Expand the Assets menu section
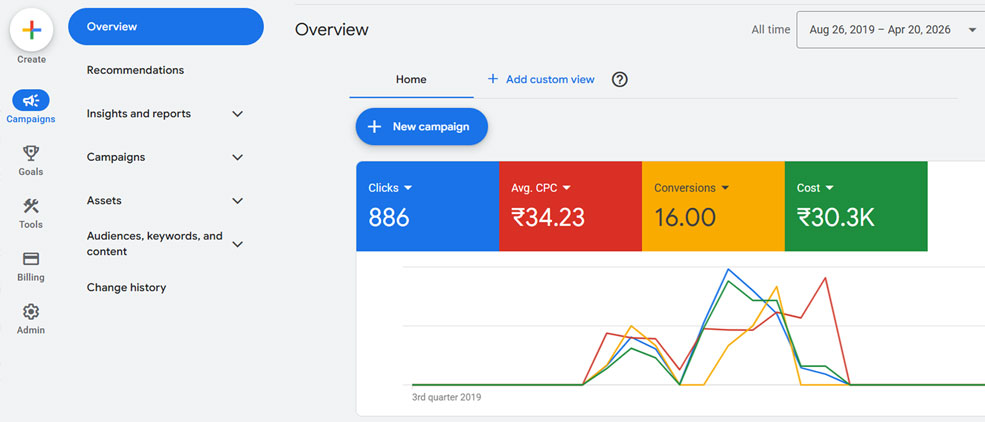The image size is (985, 422). (x=237, y=201)
